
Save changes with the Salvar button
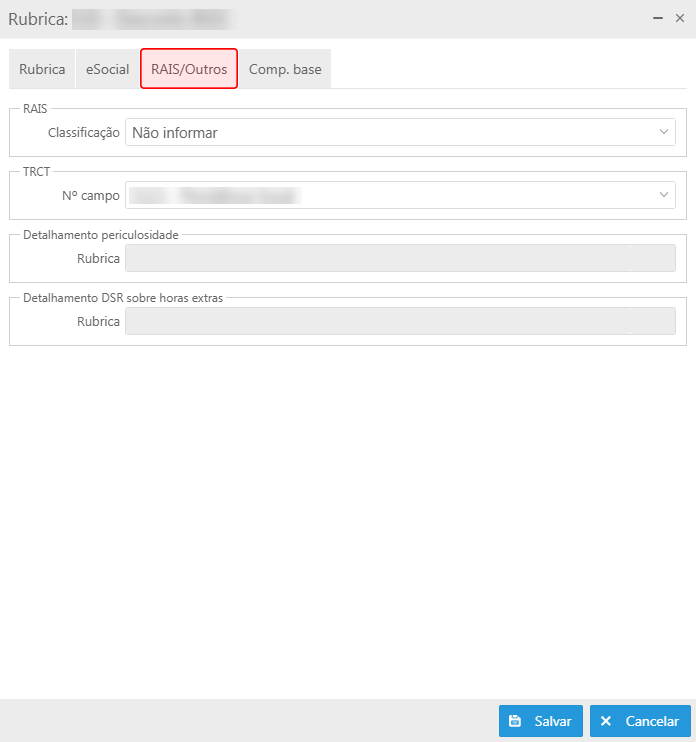pos(541,721)
